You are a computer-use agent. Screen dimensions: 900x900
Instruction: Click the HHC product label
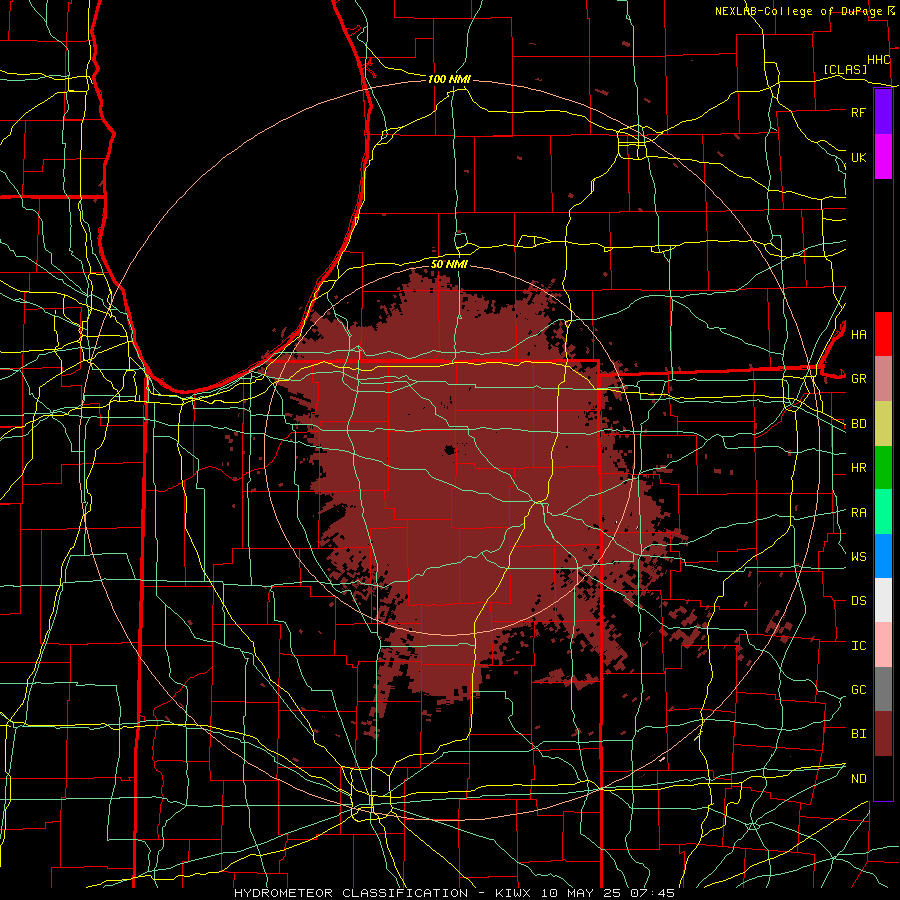click(878, 60)
